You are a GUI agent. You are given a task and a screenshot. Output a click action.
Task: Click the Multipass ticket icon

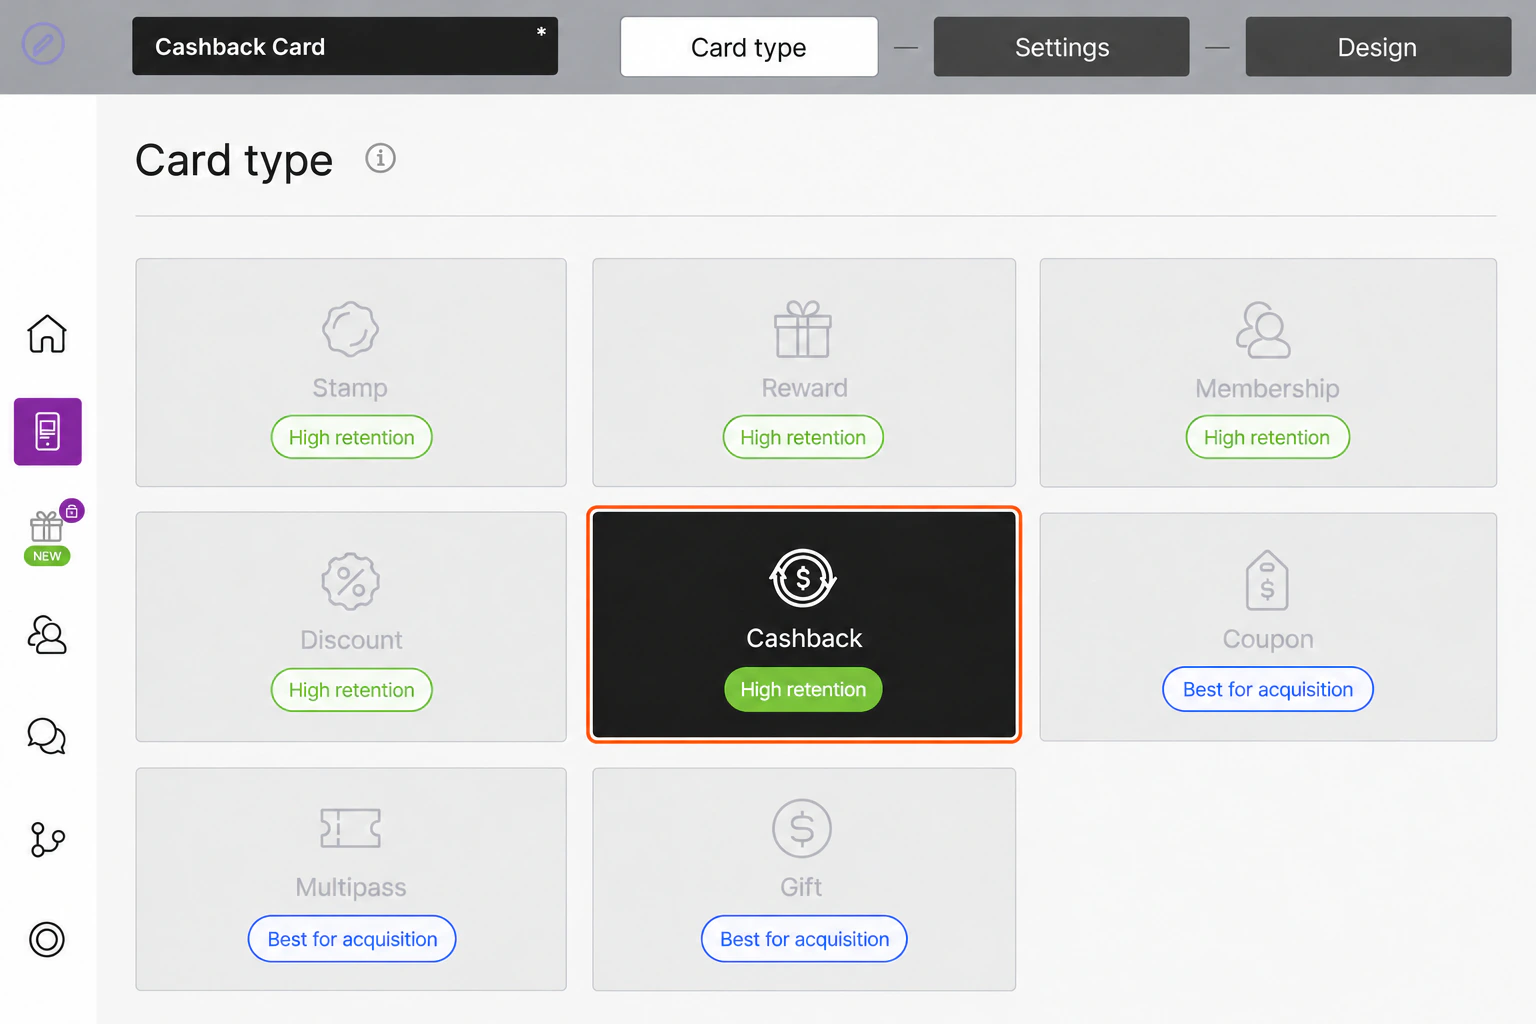tap(350, 828)
